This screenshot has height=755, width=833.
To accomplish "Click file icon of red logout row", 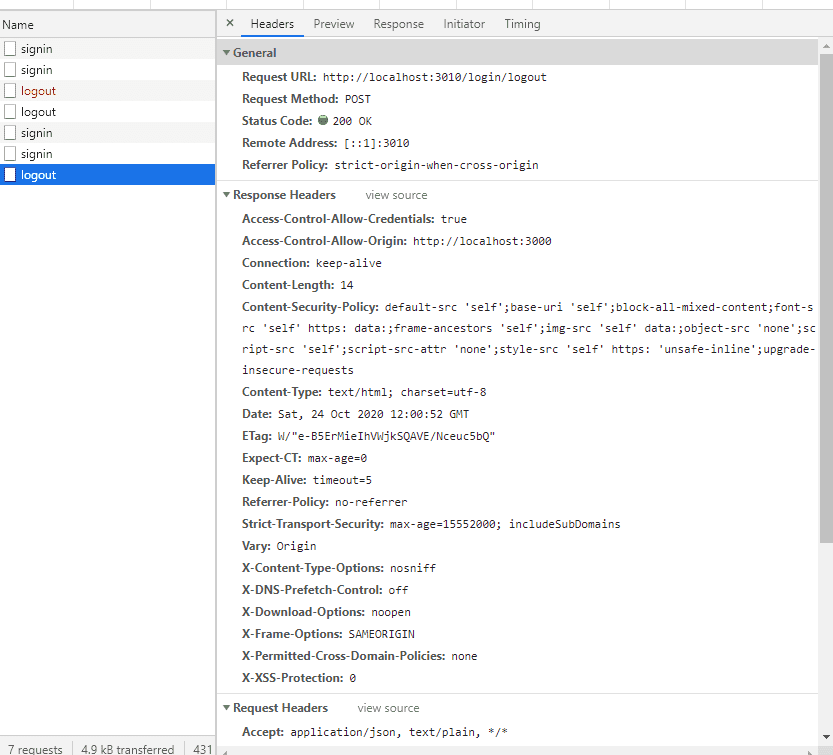I will point(10,91).
